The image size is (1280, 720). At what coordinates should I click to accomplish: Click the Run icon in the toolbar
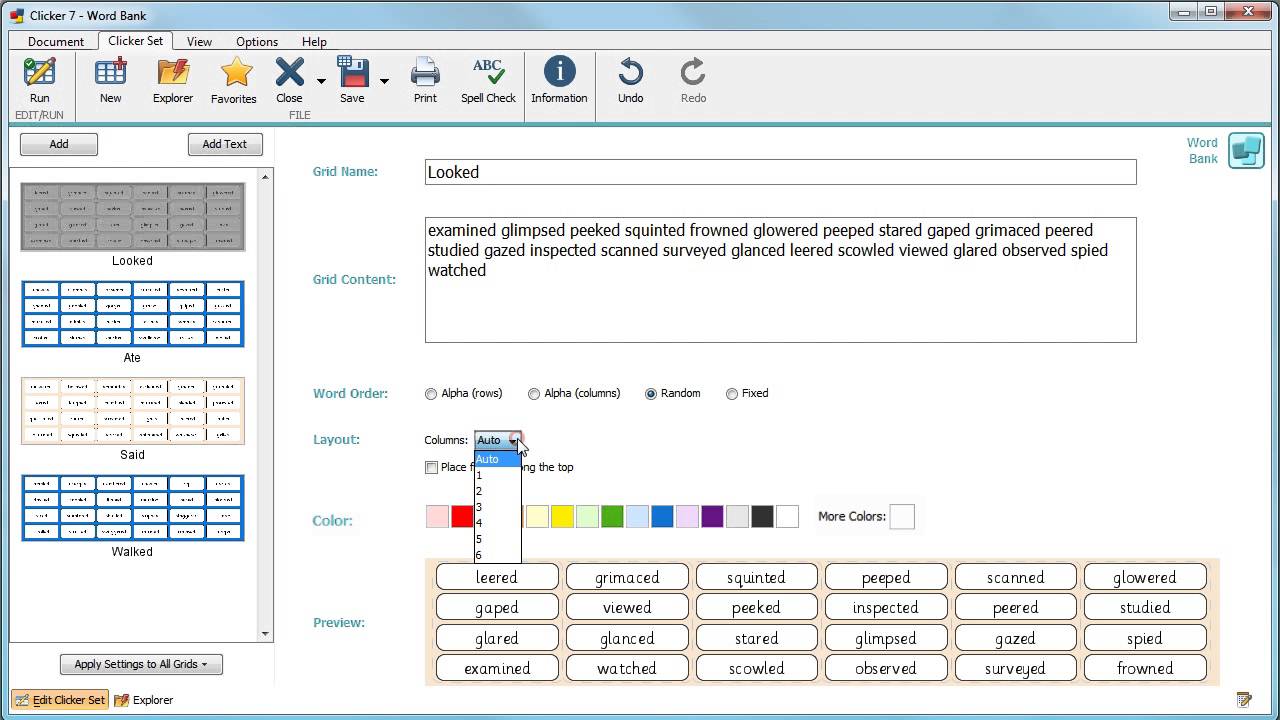coord(39,79)
